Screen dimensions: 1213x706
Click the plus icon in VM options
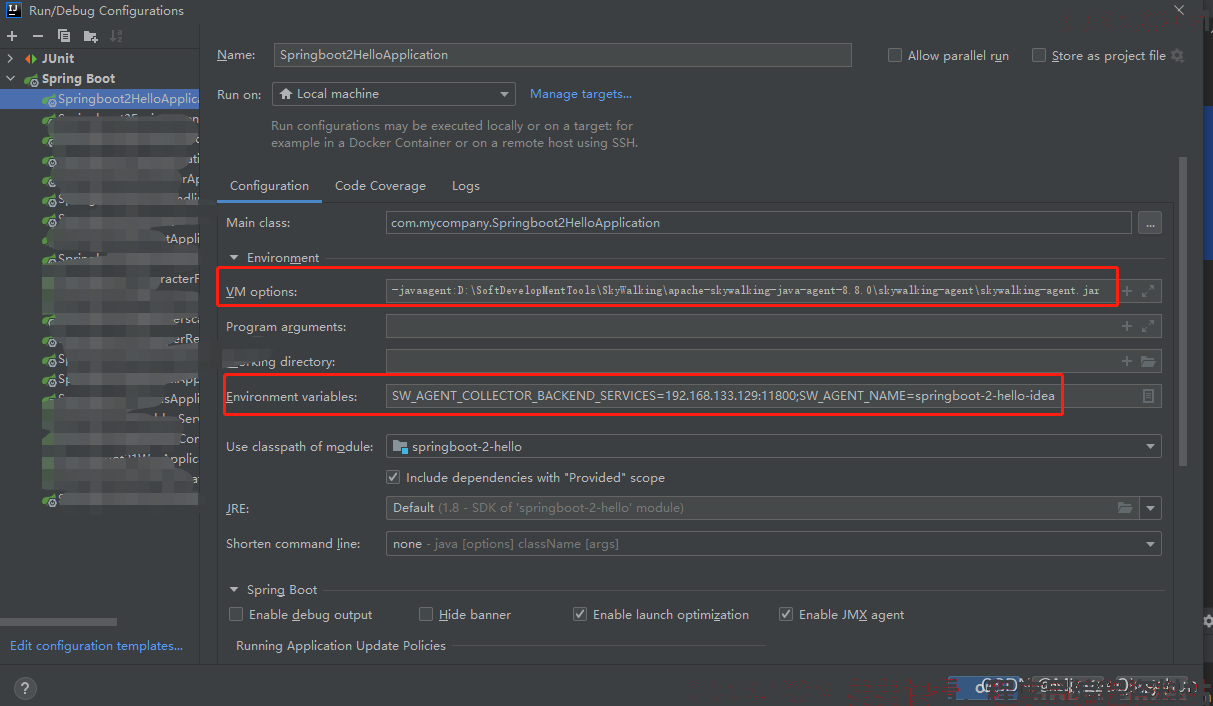(1127, 291)
